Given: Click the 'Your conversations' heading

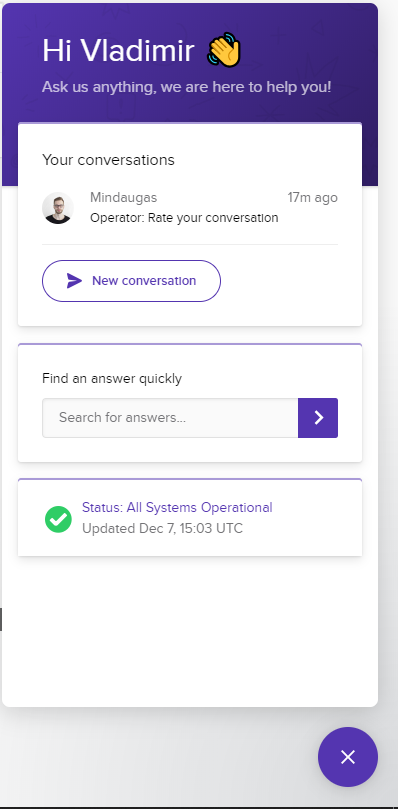Looking at the screenshot, I should coord(108,160).
